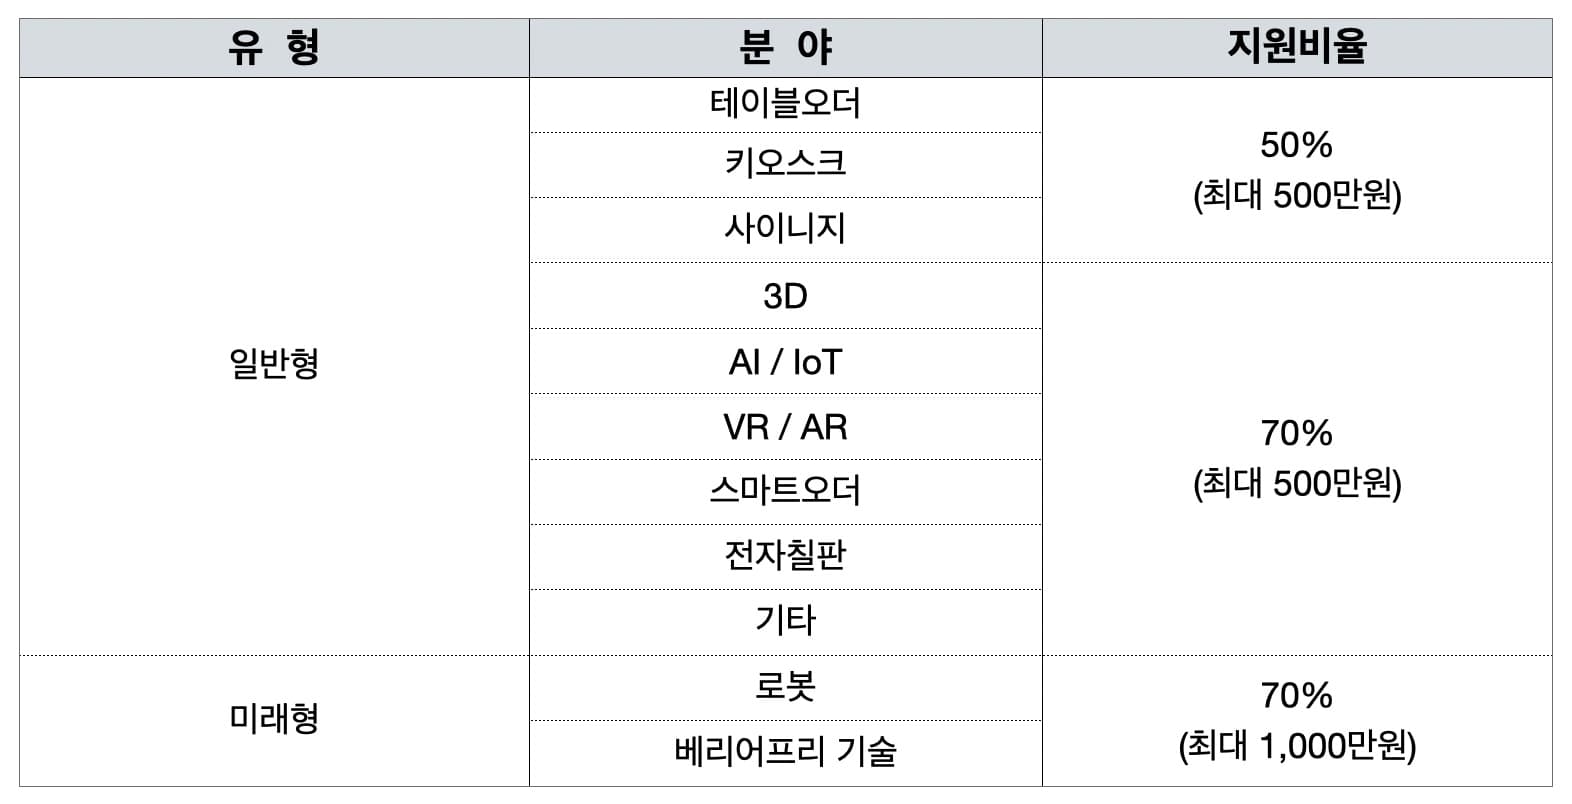The width and height of the screenshot is (1572, 804).
Task: Select the 3D field cell
Action: pos(785,296)
